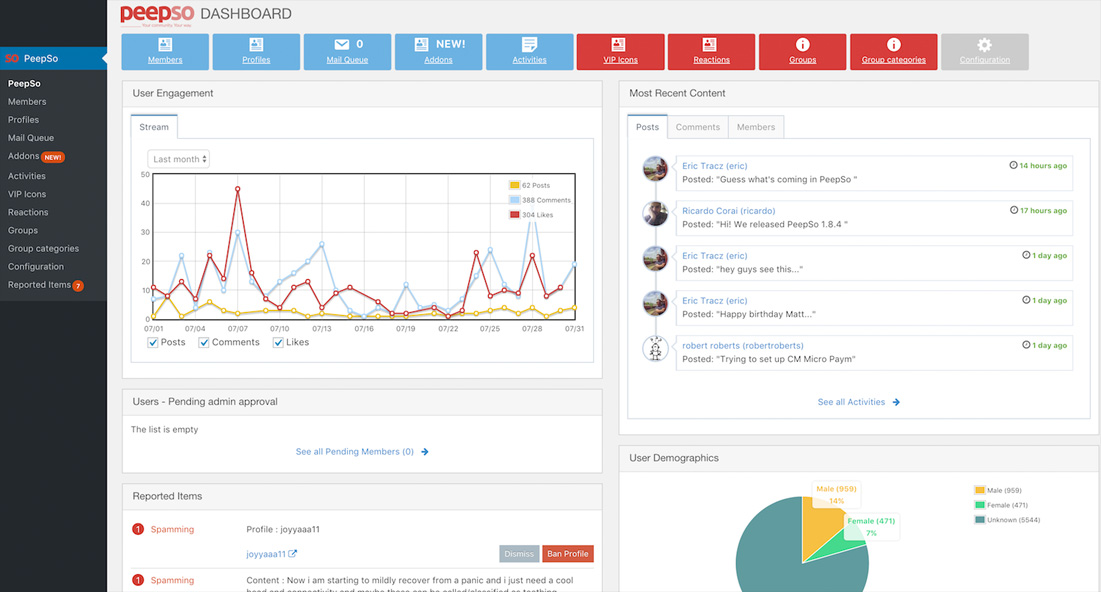The image size is (1101, 592).
Task: Click the Unknown (5544) demographics legend swatch
Action: point(980,520)
